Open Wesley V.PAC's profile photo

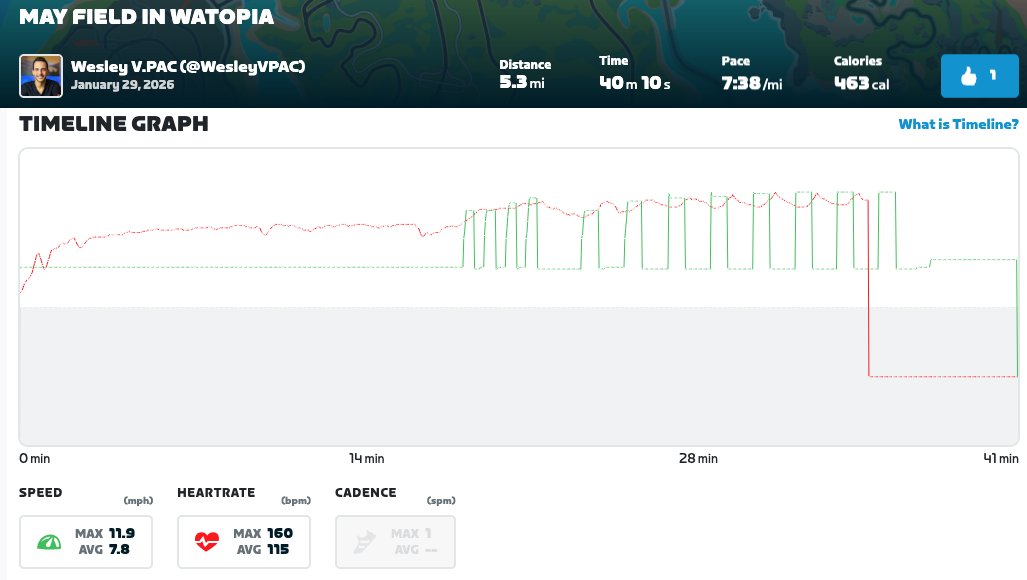coord(41,76)
